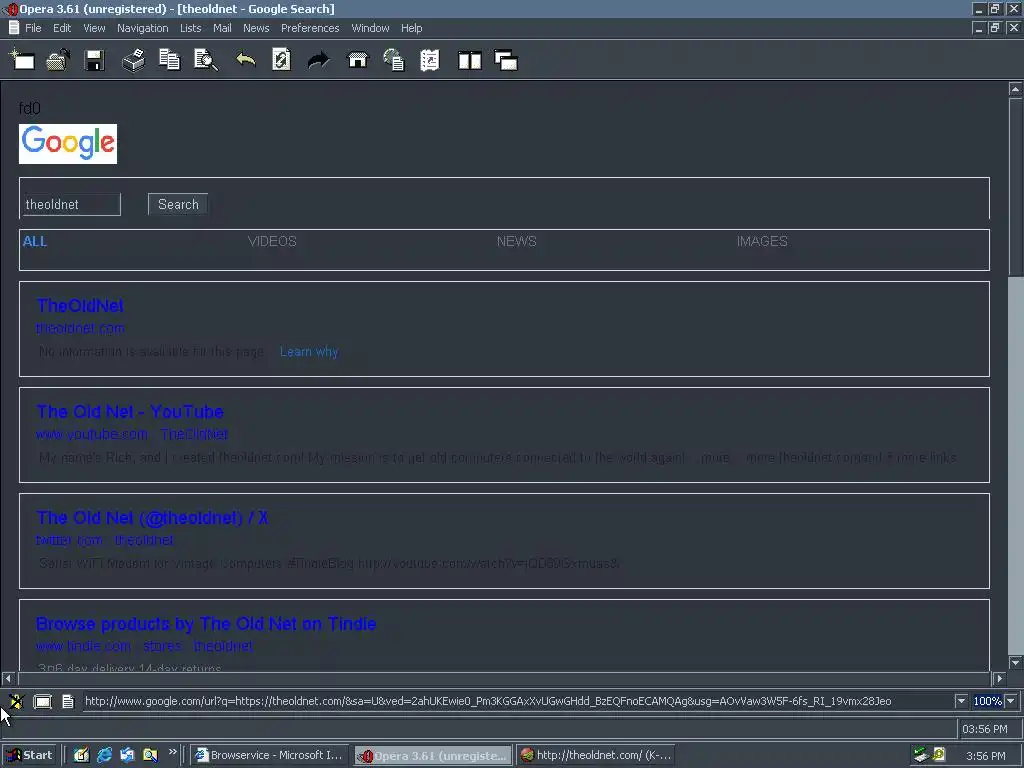Screen dimensions: 1024x768
Task: Click the vertical scrollbar down arrow
Action: click(x=1015, y=663)
